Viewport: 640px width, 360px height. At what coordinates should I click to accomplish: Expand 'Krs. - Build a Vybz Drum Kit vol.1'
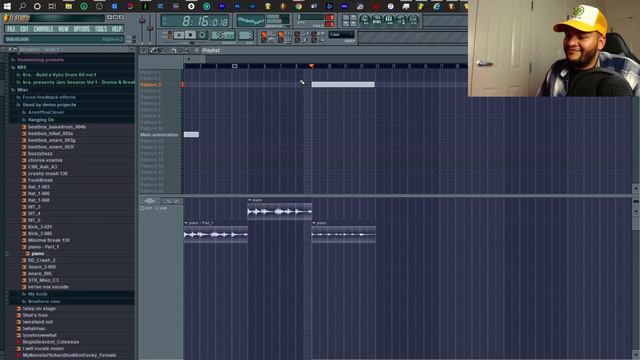coord(59,75)
